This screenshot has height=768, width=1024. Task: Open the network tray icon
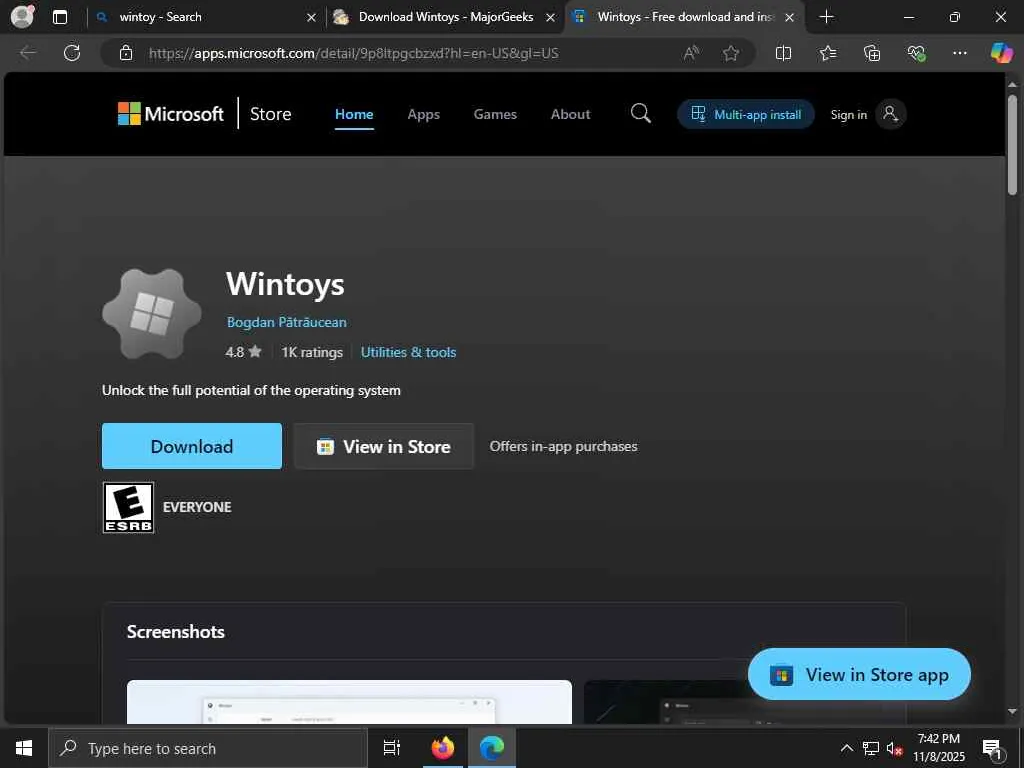[x=871, y=748]
